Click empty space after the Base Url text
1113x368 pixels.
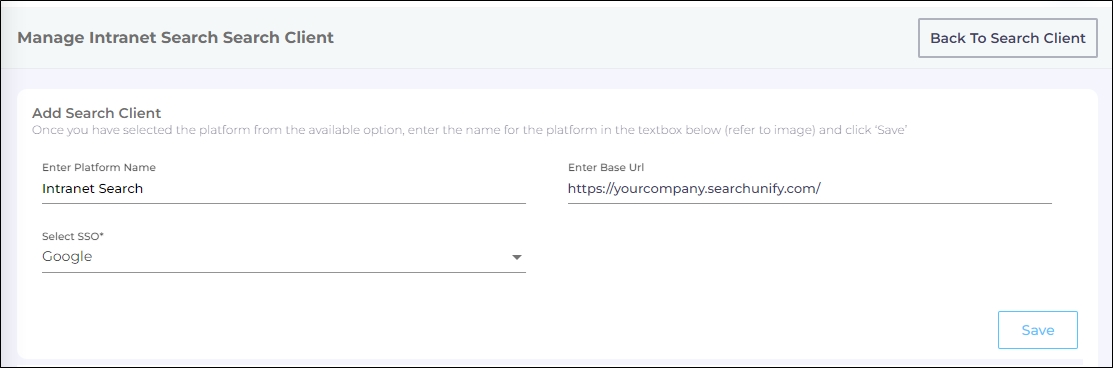click(x=937, y=189)
